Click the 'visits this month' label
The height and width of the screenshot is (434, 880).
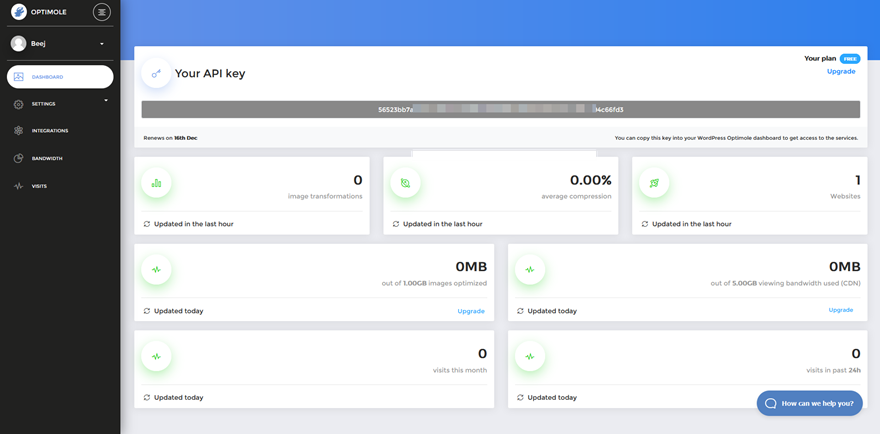[460, 370]
